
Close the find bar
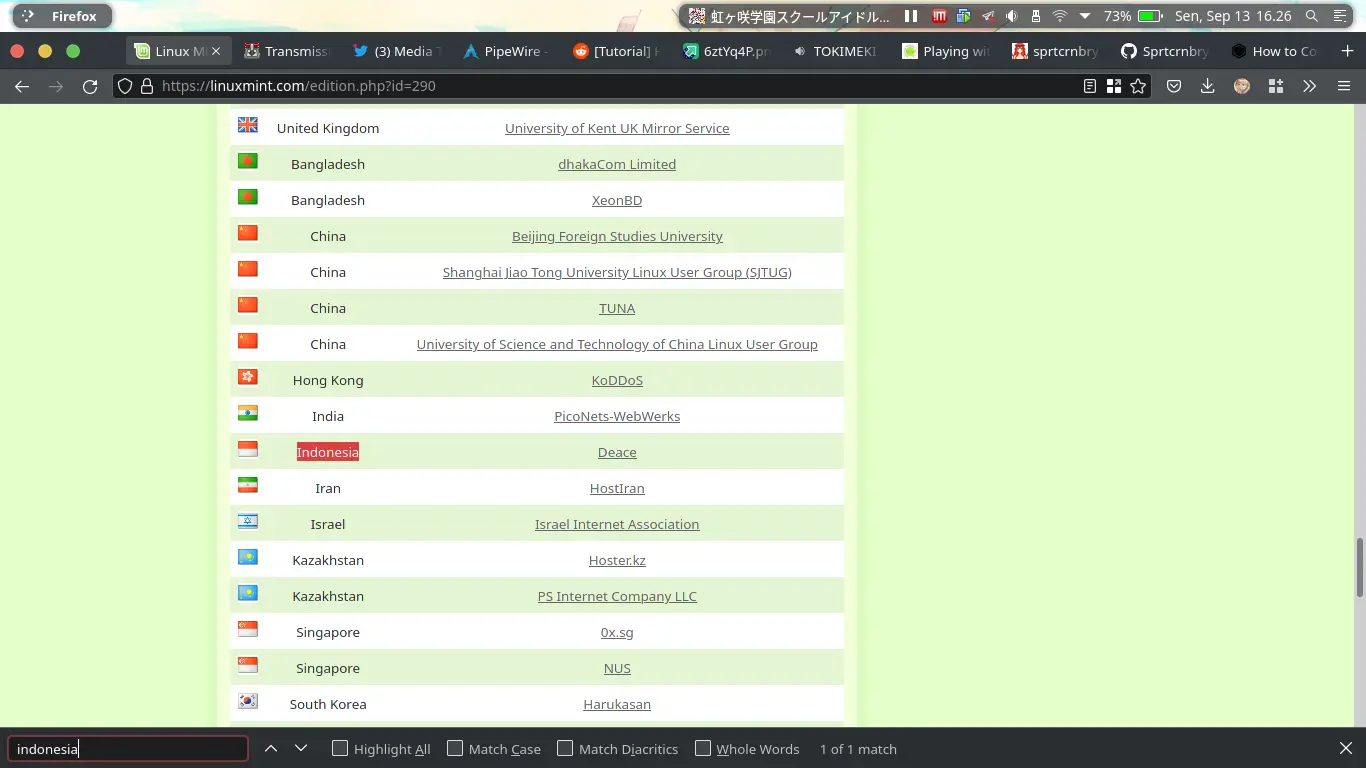coord(1346,748)
